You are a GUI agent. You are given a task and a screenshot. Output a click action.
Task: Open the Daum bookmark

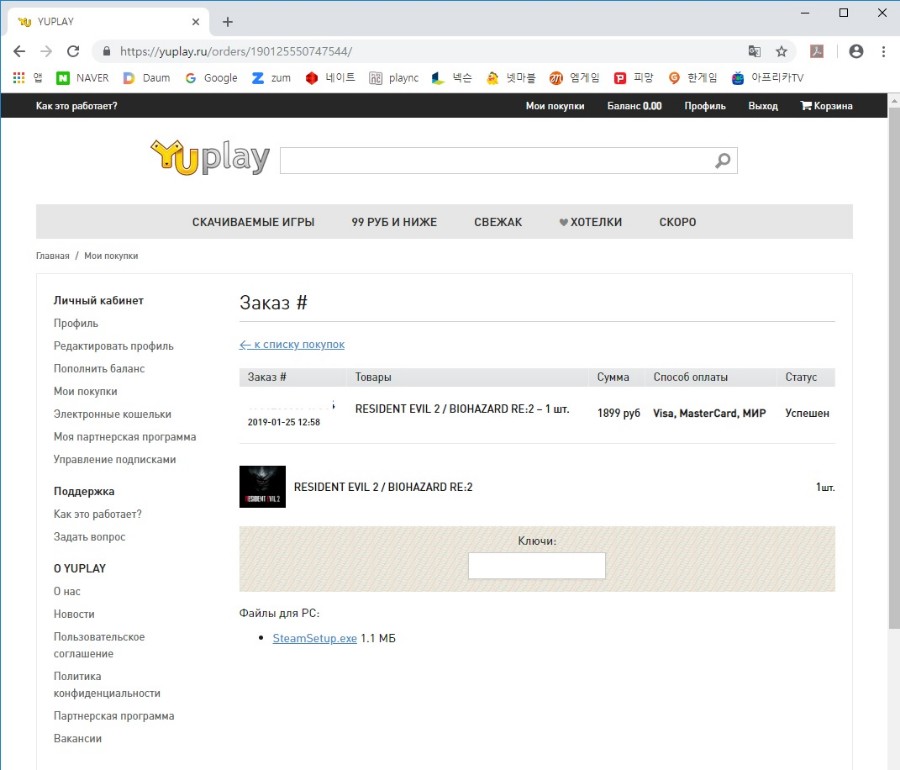(x=147, y=77)
